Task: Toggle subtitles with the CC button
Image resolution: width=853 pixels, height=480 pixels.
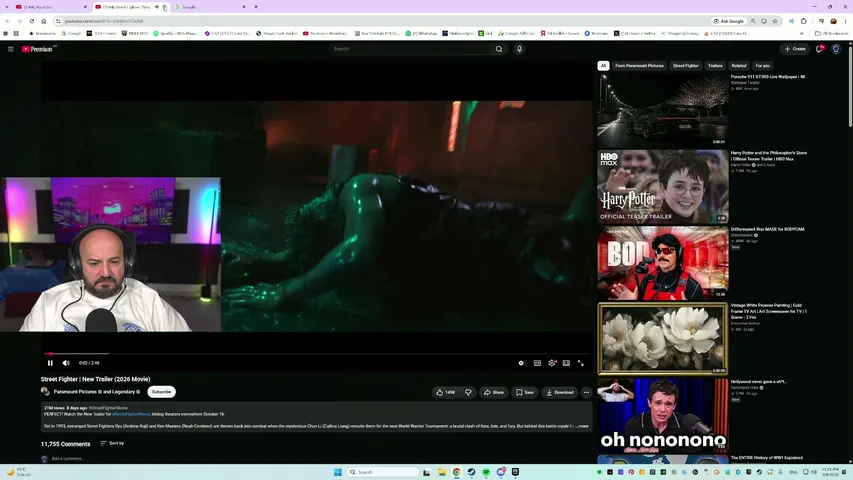Action: point(537,363)
